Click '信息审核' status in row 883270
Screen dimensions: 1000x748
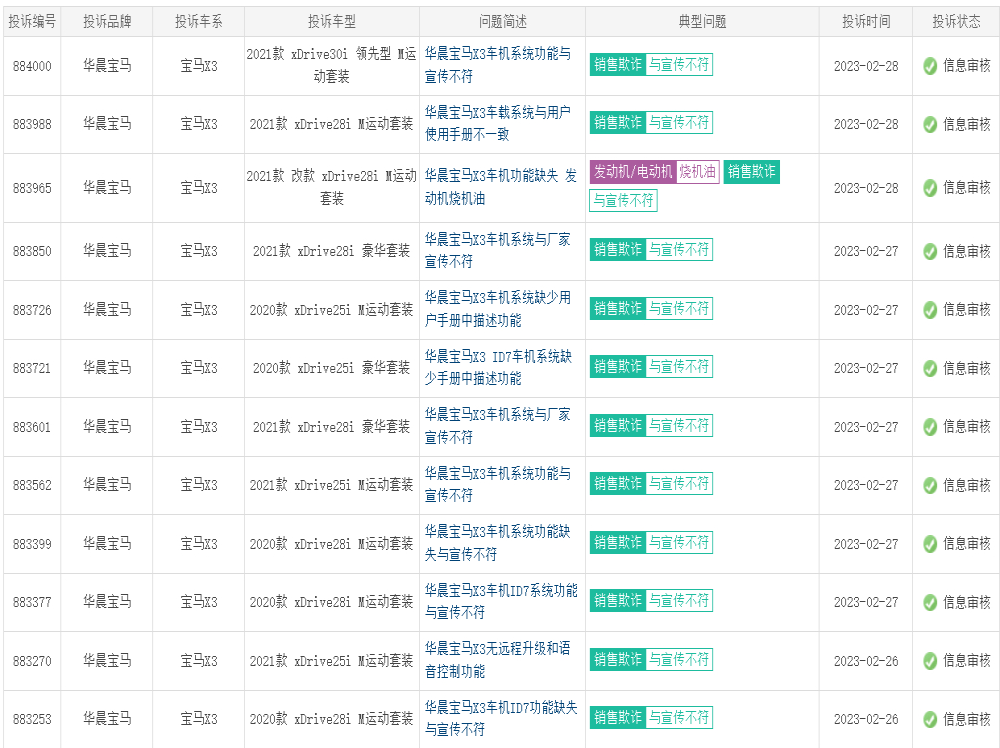pos(967,661)
